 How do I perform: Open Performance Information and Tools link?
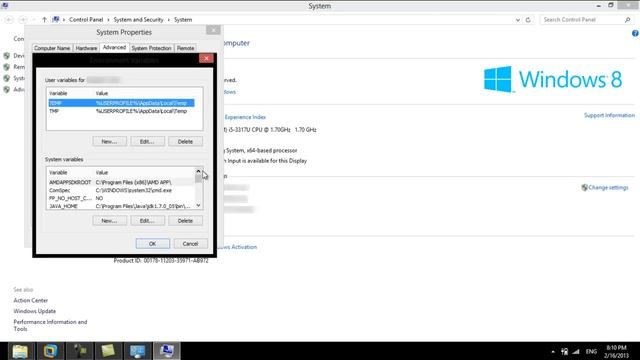50,325
